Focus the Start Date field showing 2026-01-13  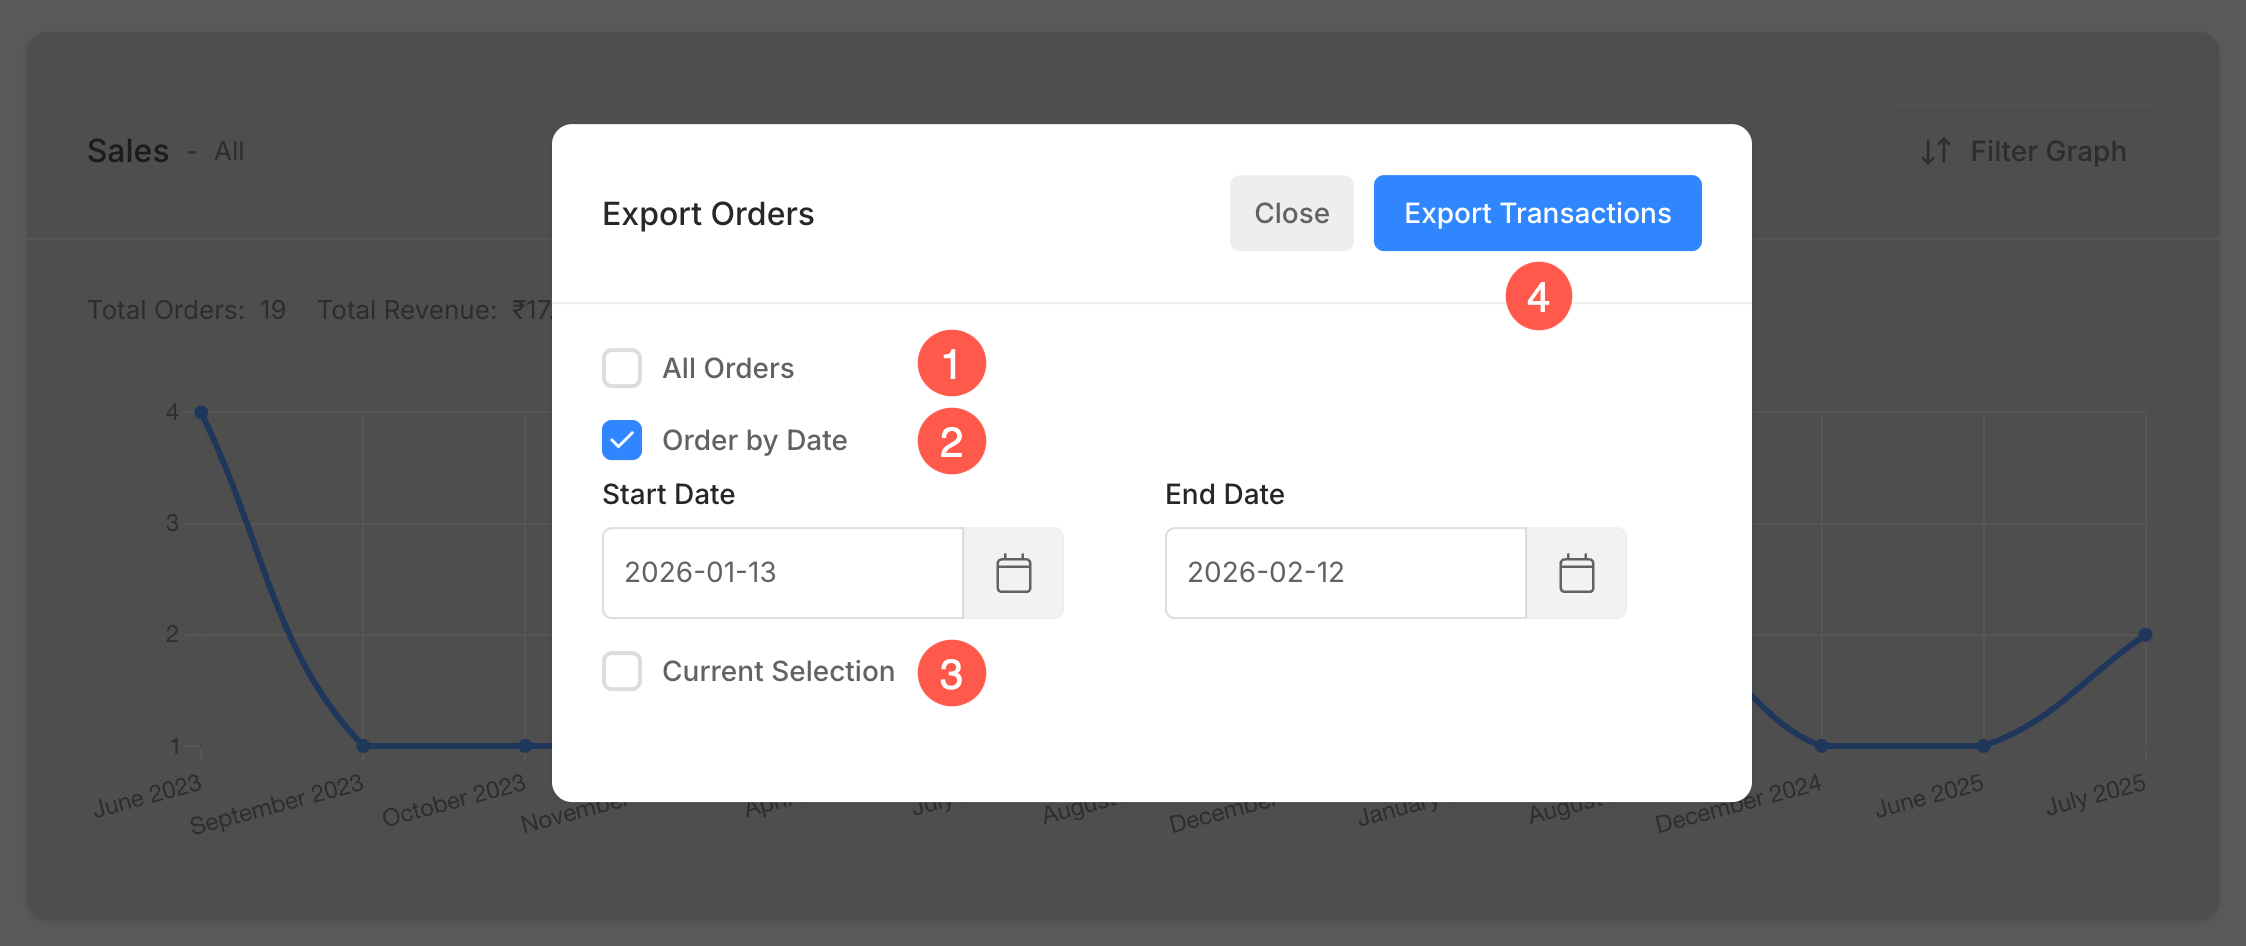783,573
